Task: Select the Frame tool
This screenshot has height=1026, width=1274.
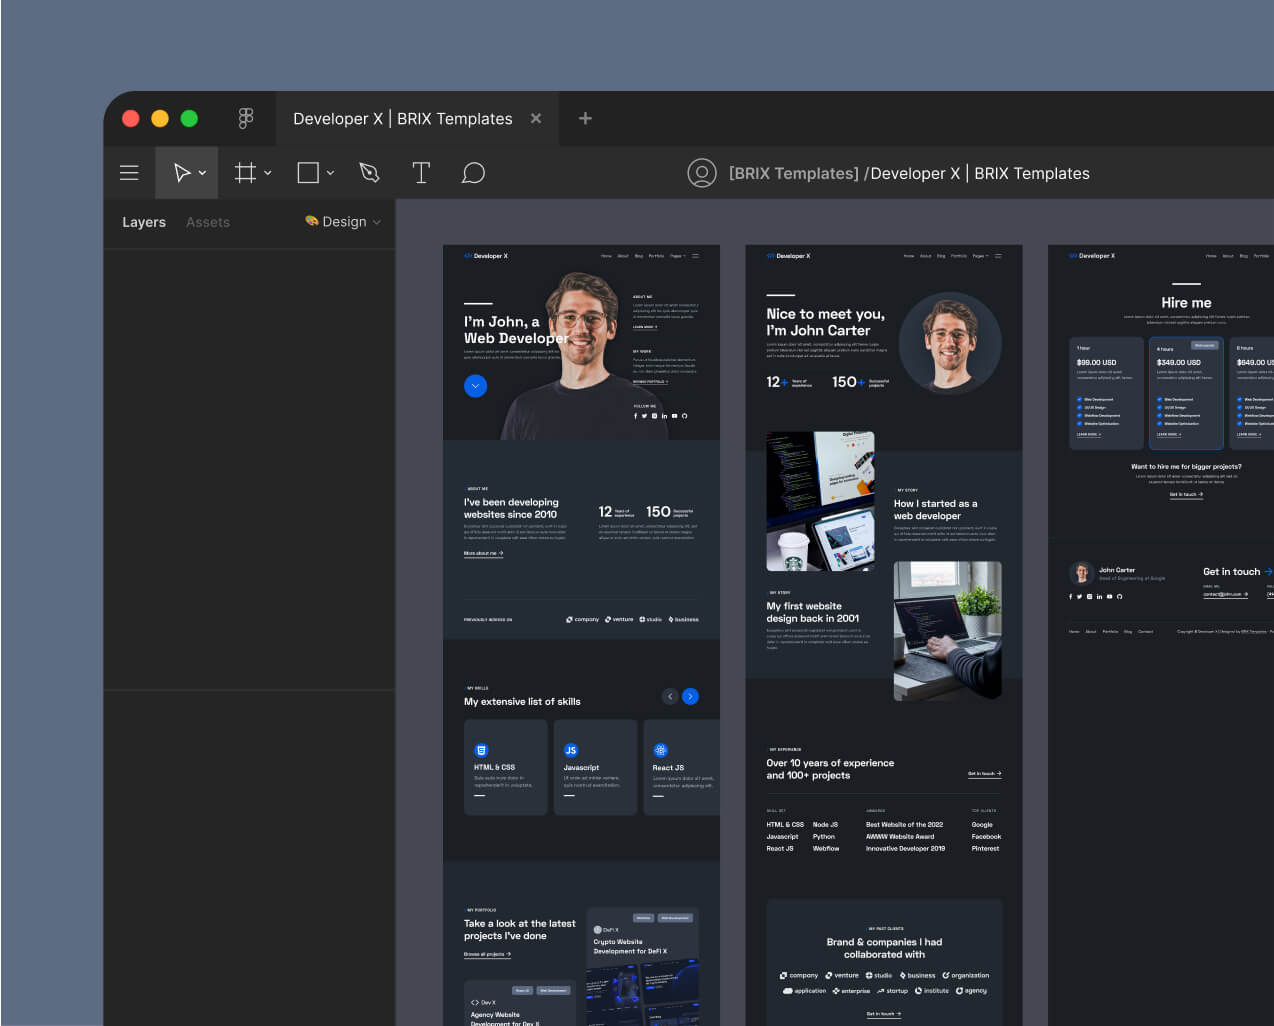Action: point(245,172)
